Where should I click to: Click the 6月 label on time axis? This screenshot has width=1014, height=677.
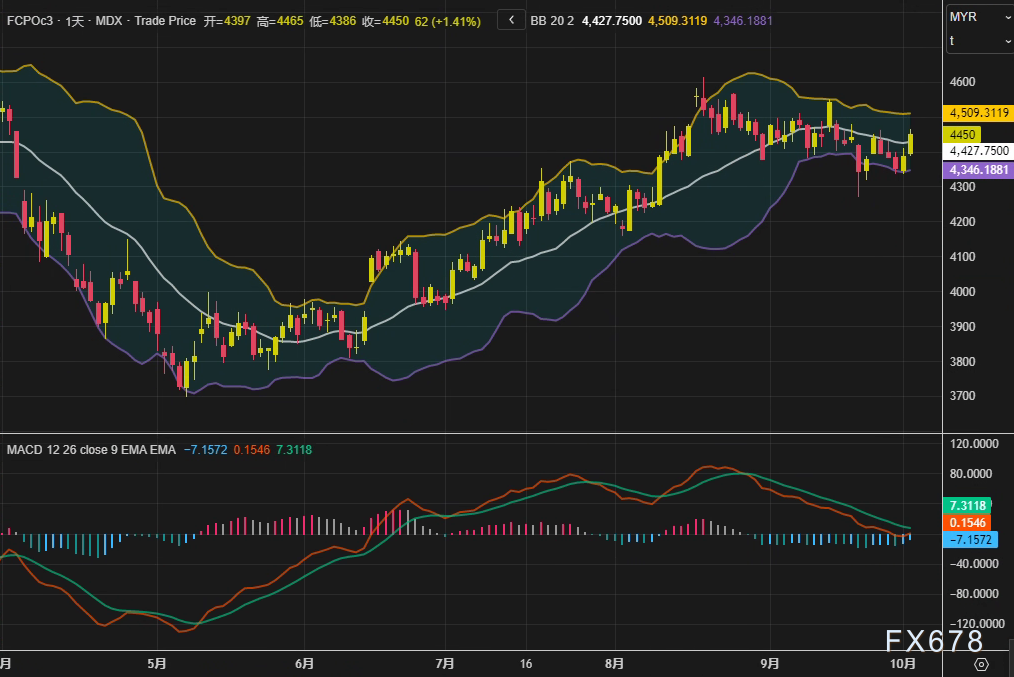(305, 663)
